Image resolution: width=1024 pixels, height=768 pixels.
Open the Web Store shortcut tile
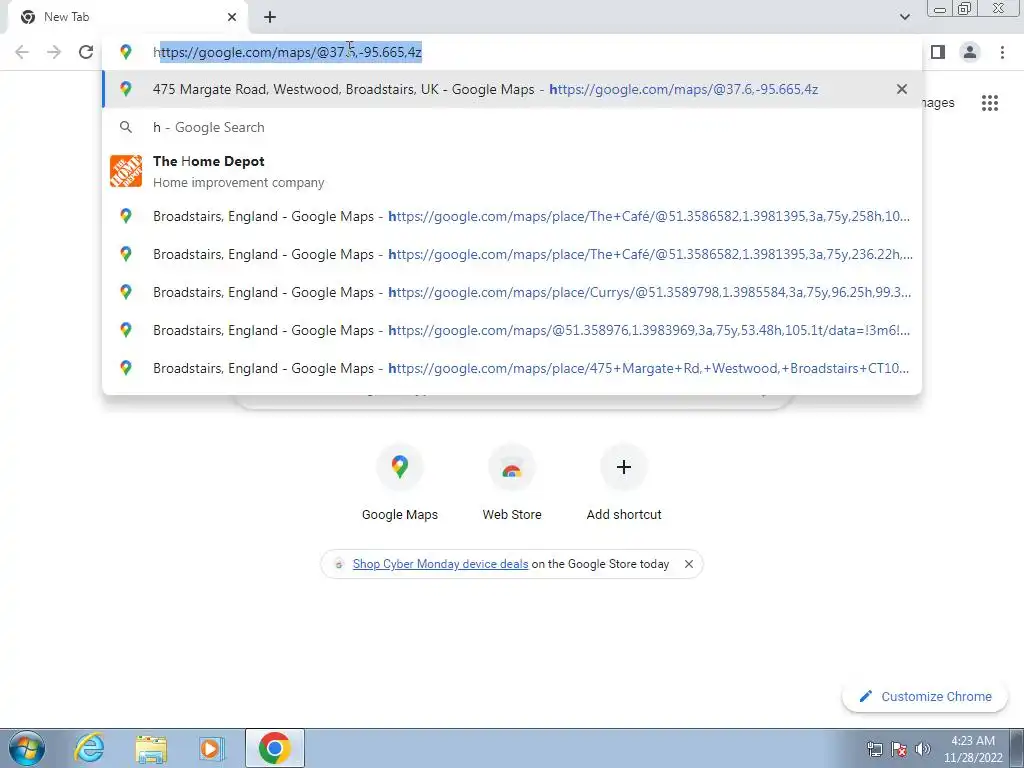coord(512,483)
